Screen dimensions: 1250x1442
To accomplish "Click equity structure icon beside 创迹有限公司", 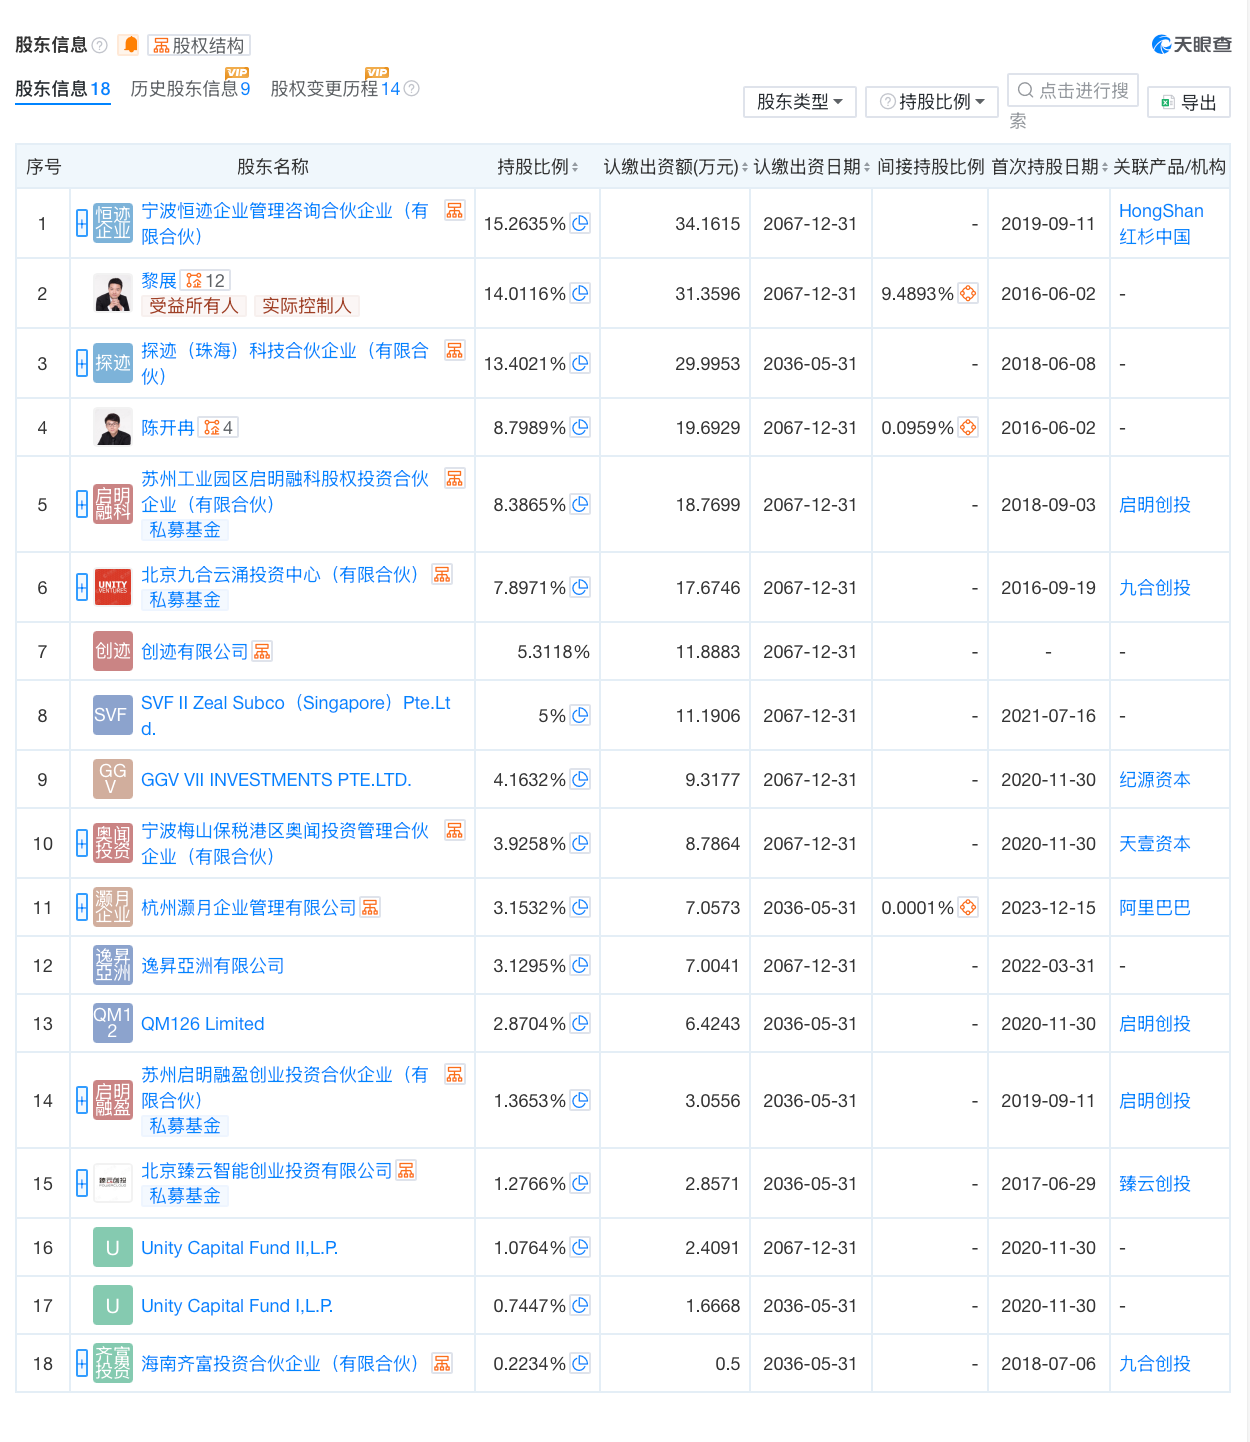I will tap(262, 650).
